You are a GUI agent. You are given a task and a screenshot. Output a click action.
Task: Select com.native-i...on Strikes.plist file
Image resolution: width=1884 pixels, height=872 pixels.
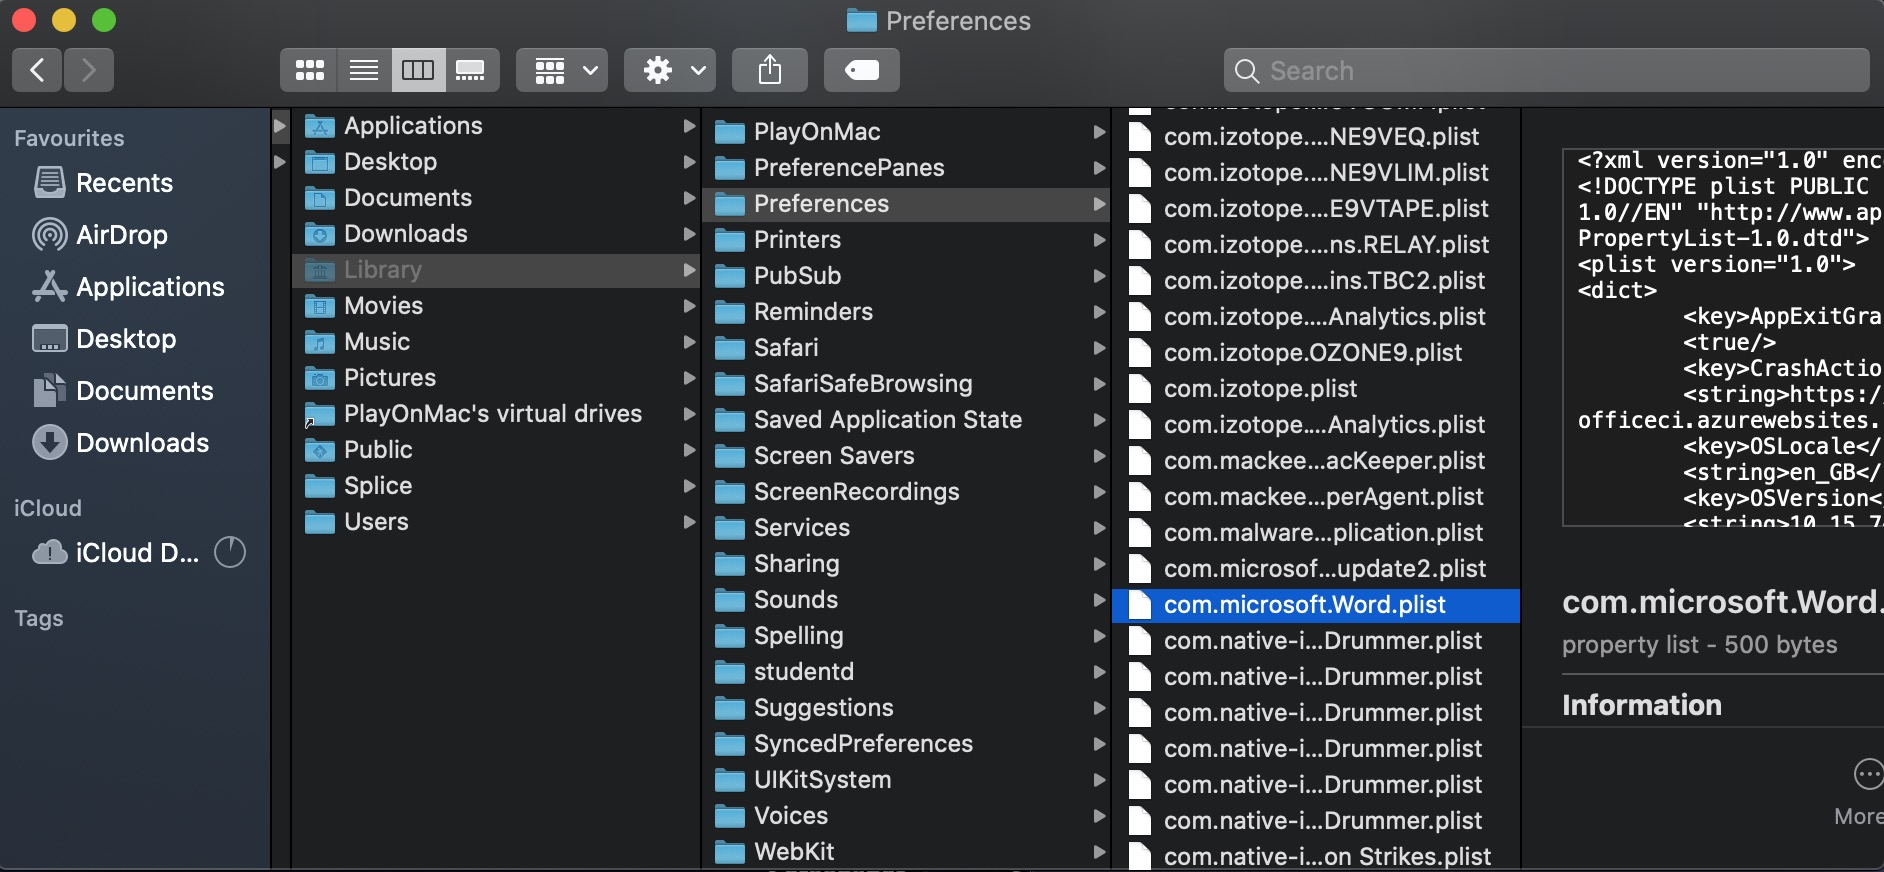pyautogui.click(x=1316, y=857)
